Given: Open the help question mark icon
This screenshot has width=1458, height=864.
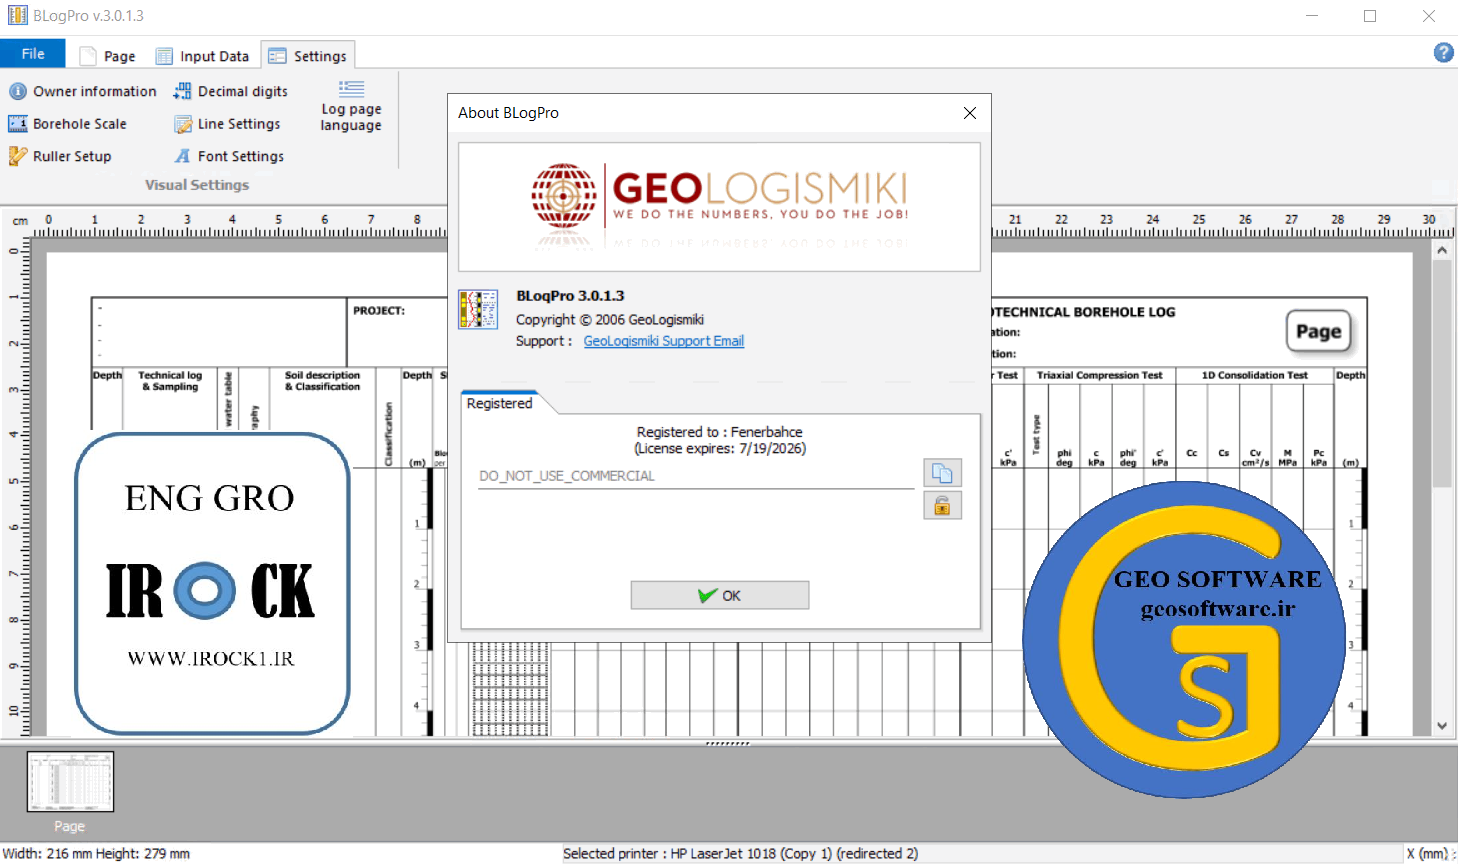Looking at the screenshot, I should [1443, 53].
